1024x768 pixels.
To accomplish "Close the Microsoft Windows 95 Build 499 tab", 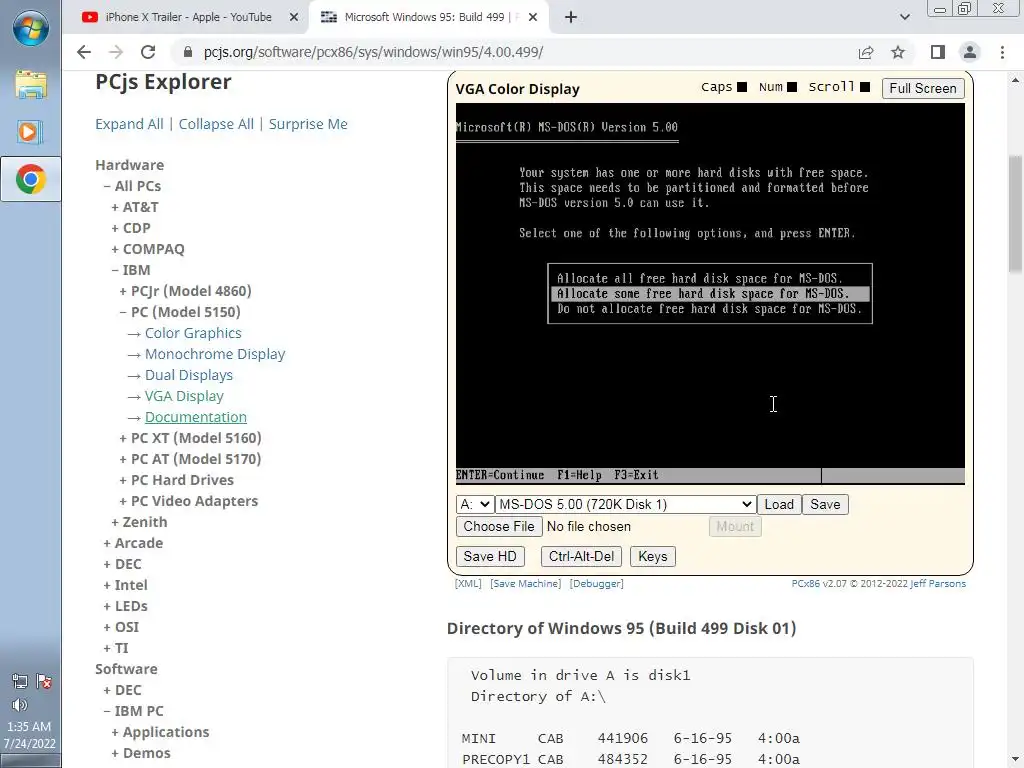I will coord(533,17).
